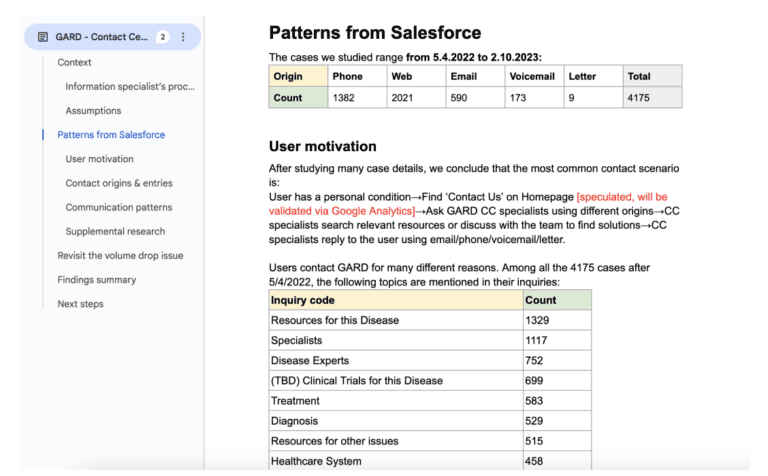Jump to Context in the outline
The height and width of the screenshot is (476, 768).
tap(74, 62)
